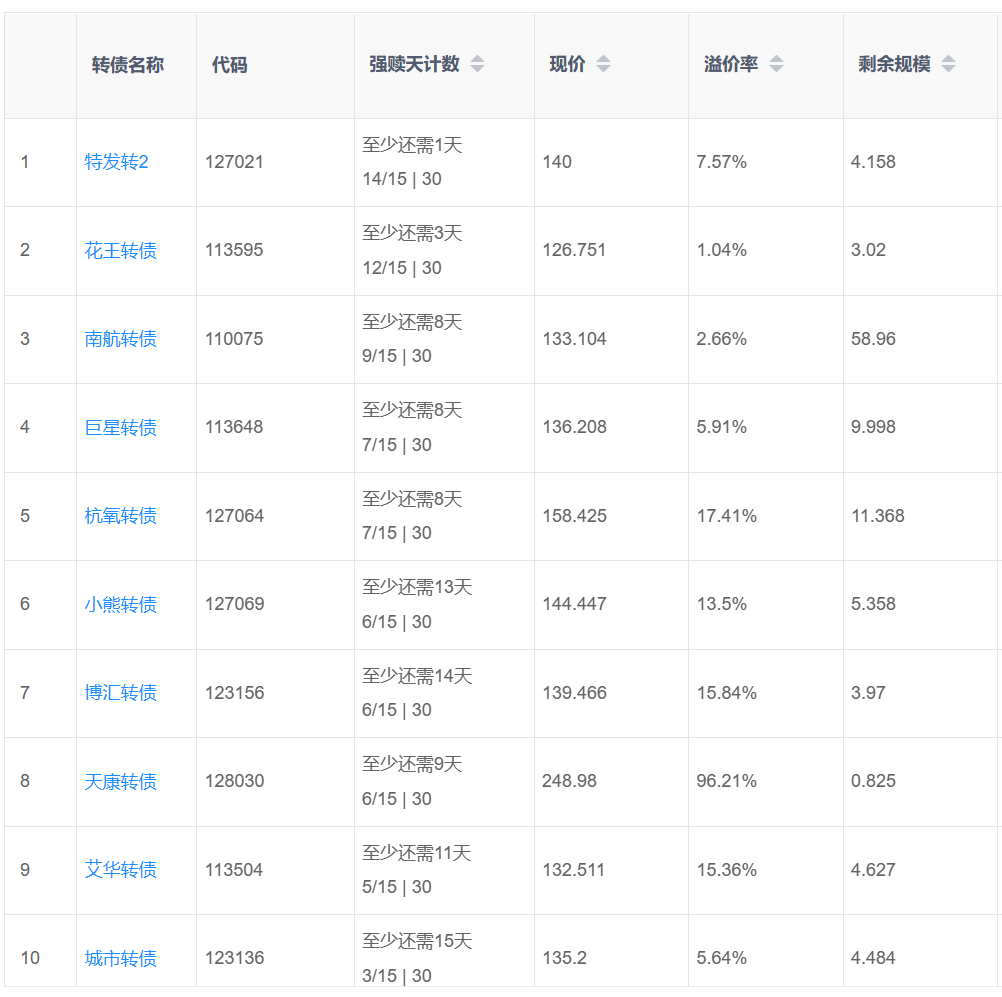This screenshot has width=1002, height=997.
Task: Select the 巨星转债 link
Action: click(x=120, y=428)
